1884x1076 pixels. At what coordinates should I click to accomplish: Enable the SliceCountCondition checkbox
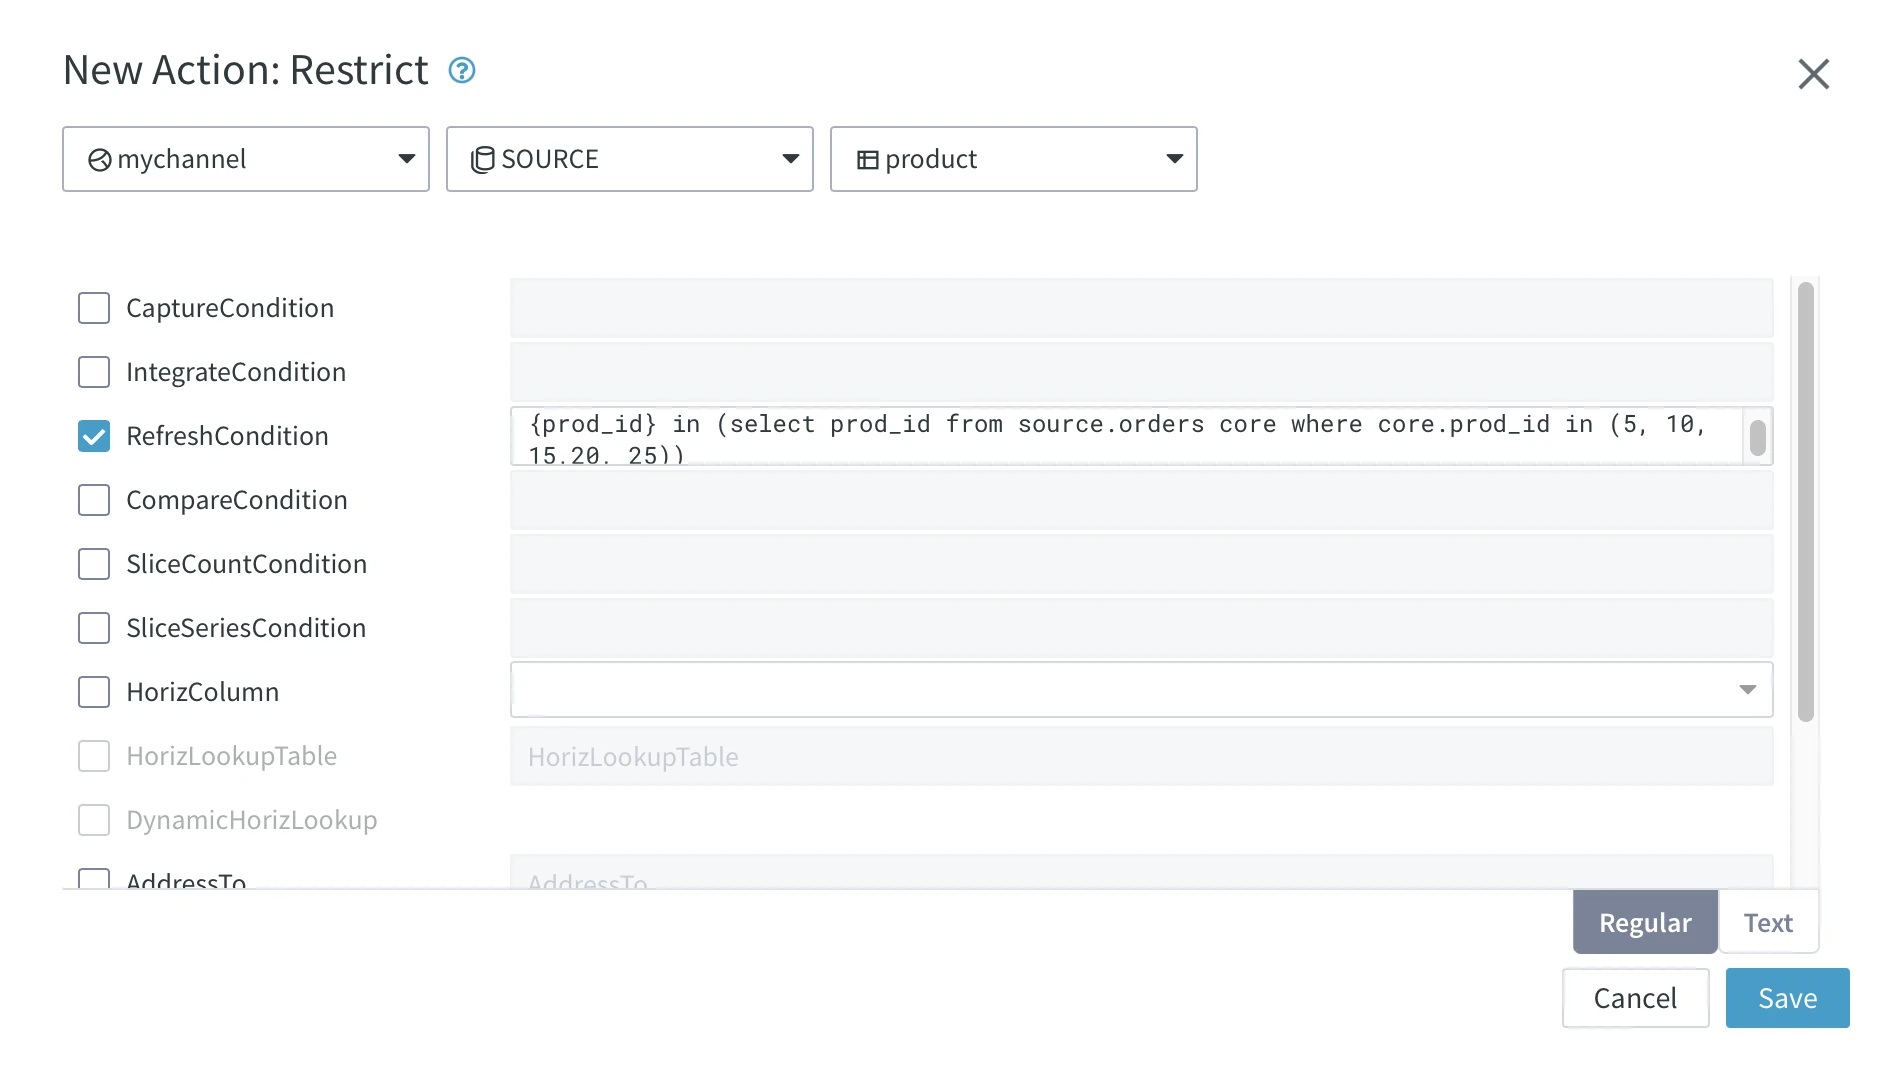[x=93, y=564]
